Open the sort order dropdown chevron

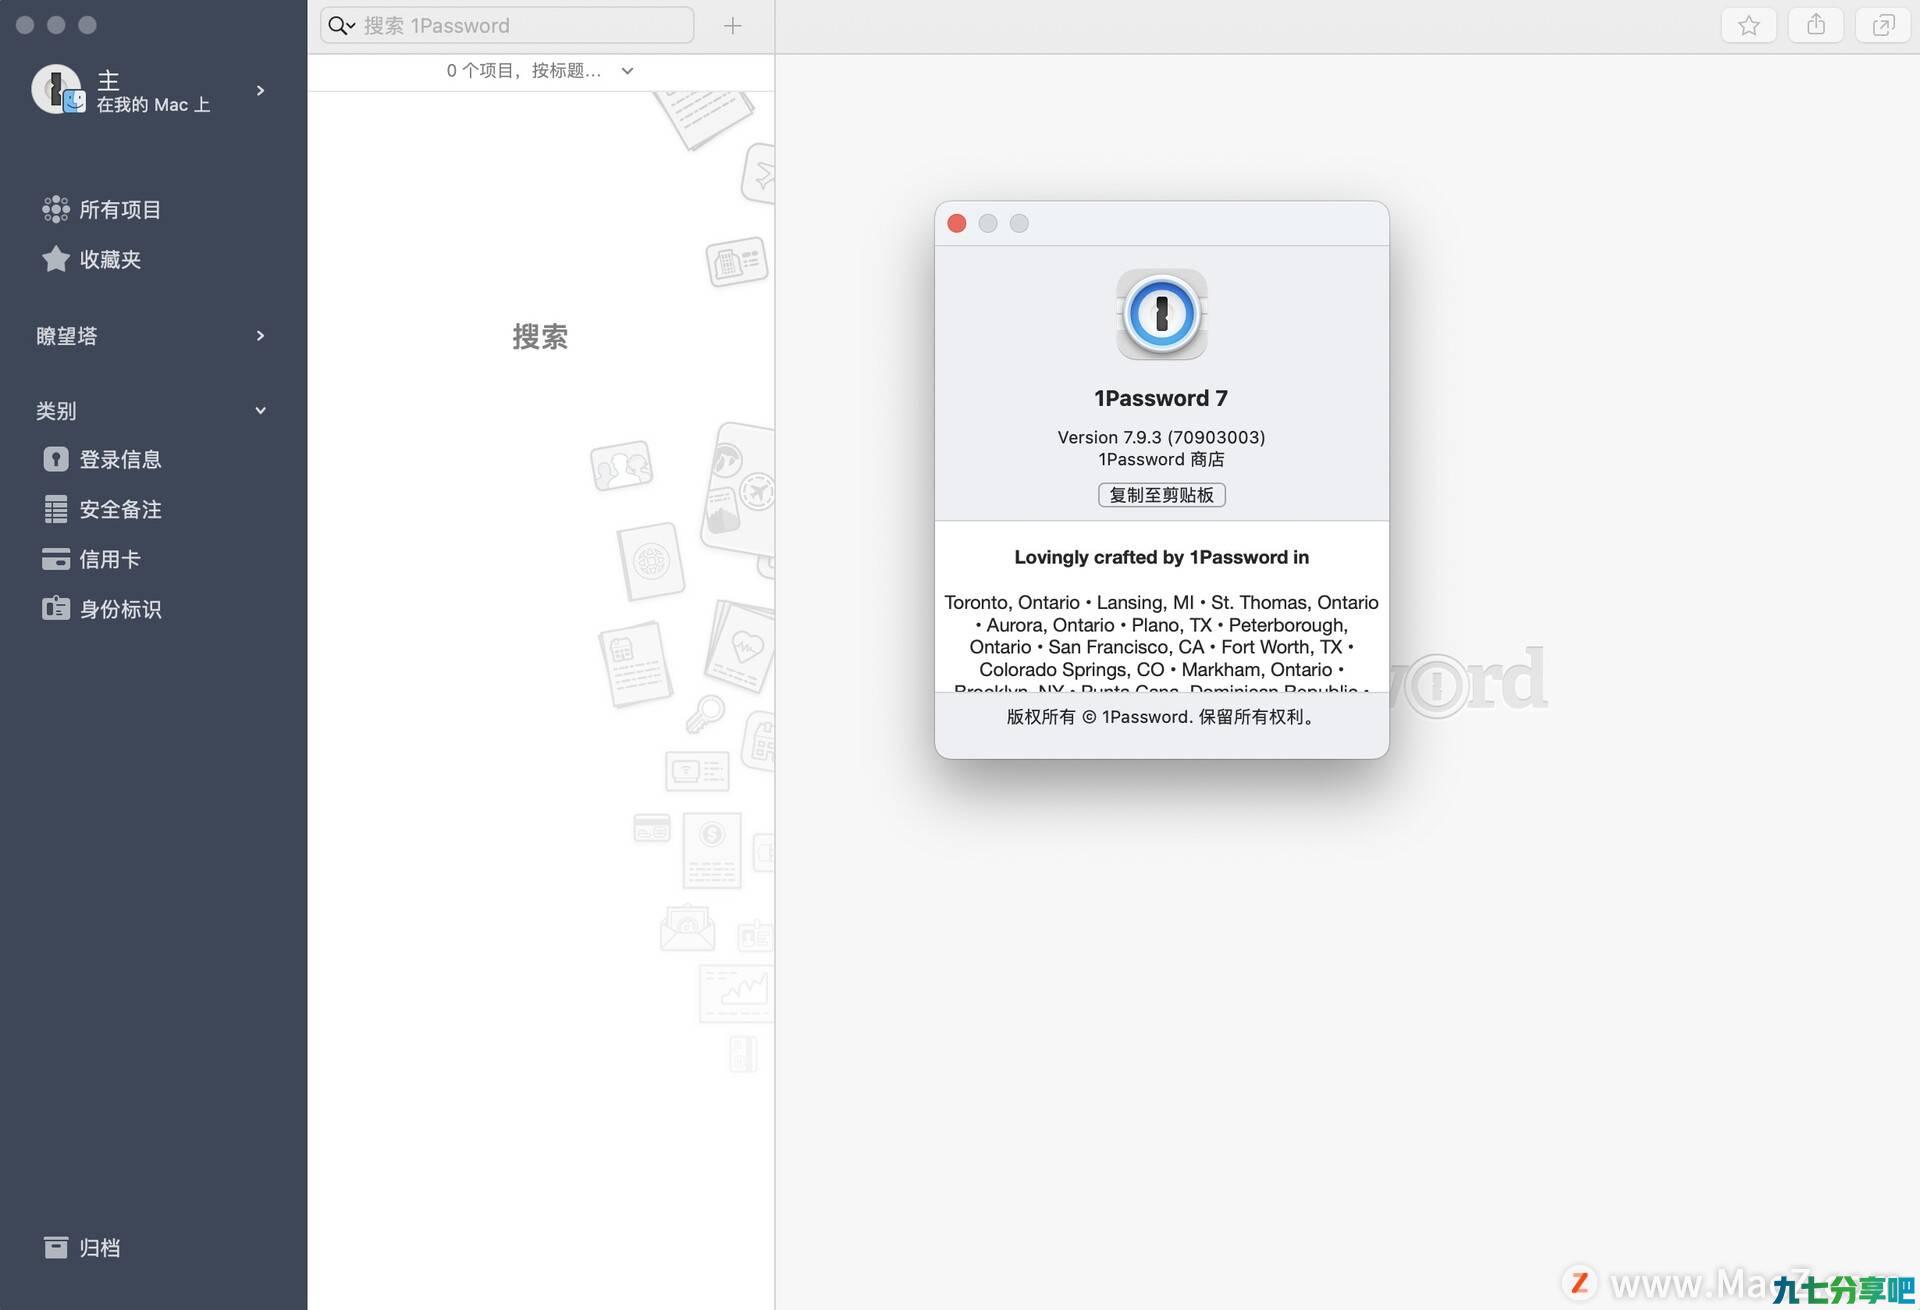627,71
